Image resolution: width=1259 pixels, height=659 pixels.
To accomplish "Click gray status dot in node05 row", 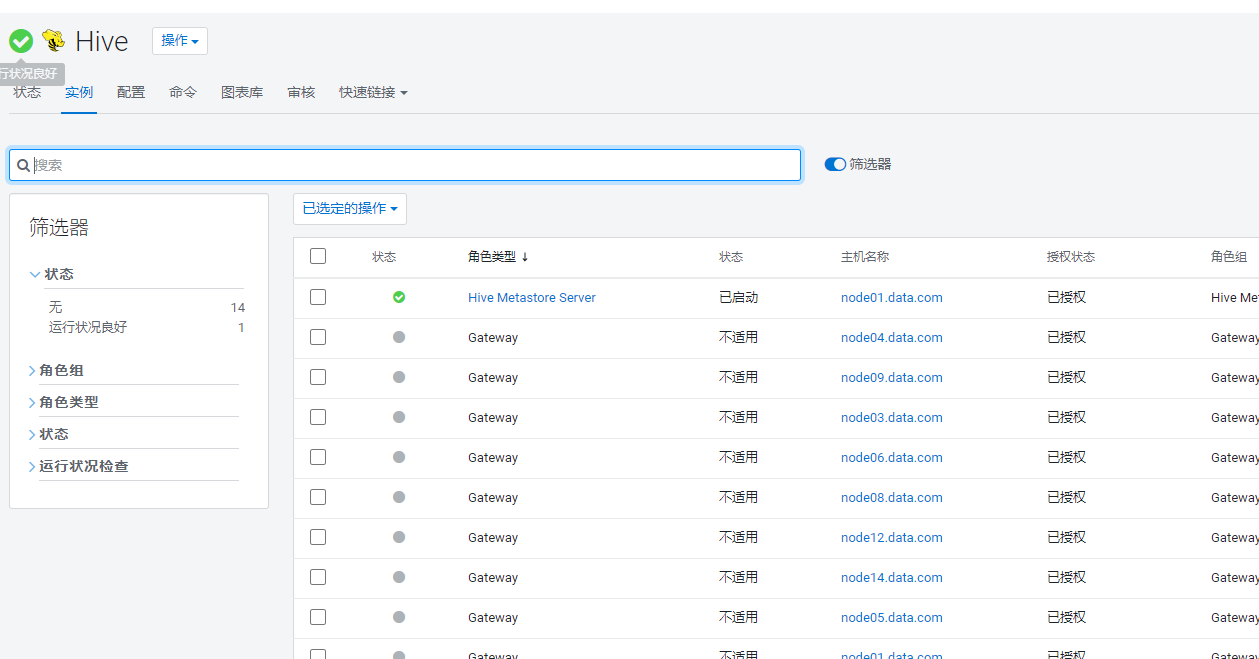I will (x=399, y=617).
